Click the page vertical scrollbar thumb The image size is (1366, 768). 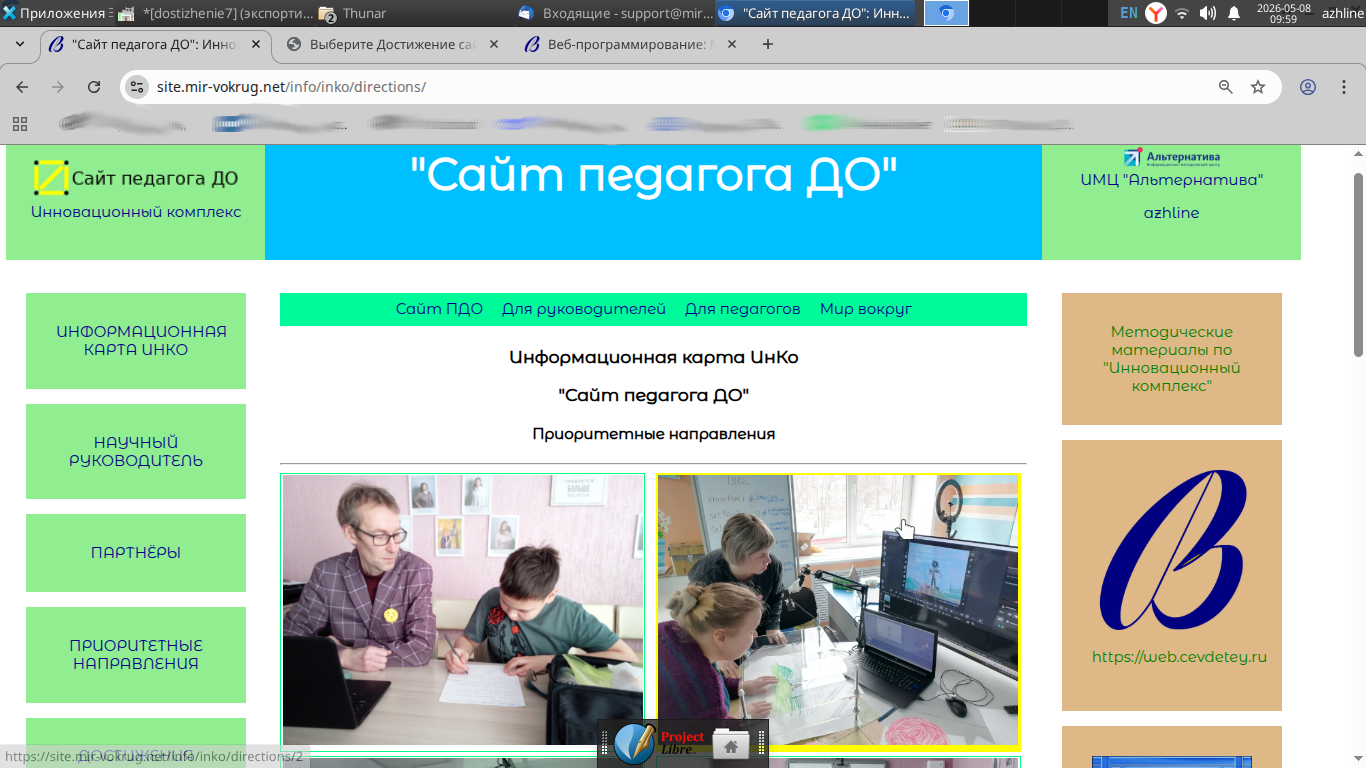point(1358,264)
